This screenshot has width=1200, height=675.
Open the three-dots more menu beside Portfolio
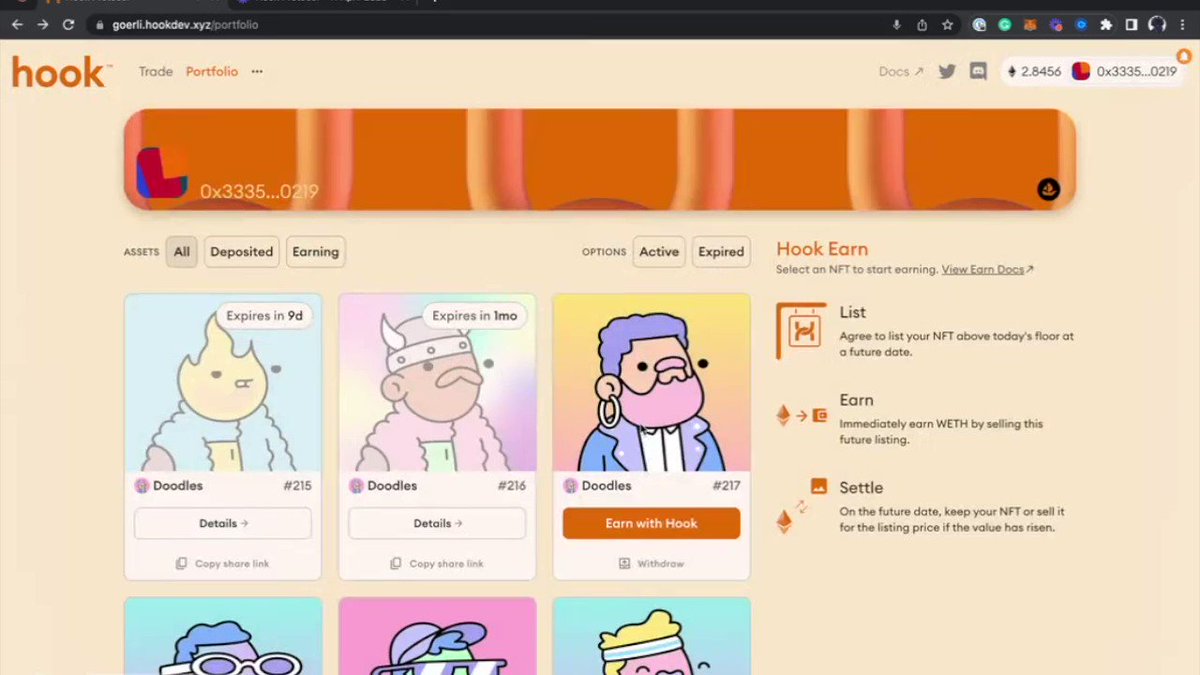tap(257, 71)
